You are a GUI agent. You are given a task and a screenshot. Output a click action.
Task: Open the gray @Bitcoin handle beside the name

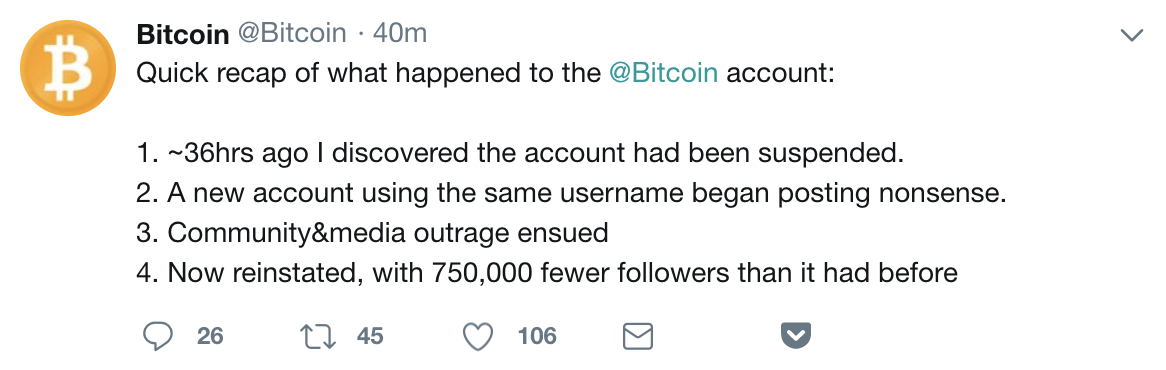point(292,33)
